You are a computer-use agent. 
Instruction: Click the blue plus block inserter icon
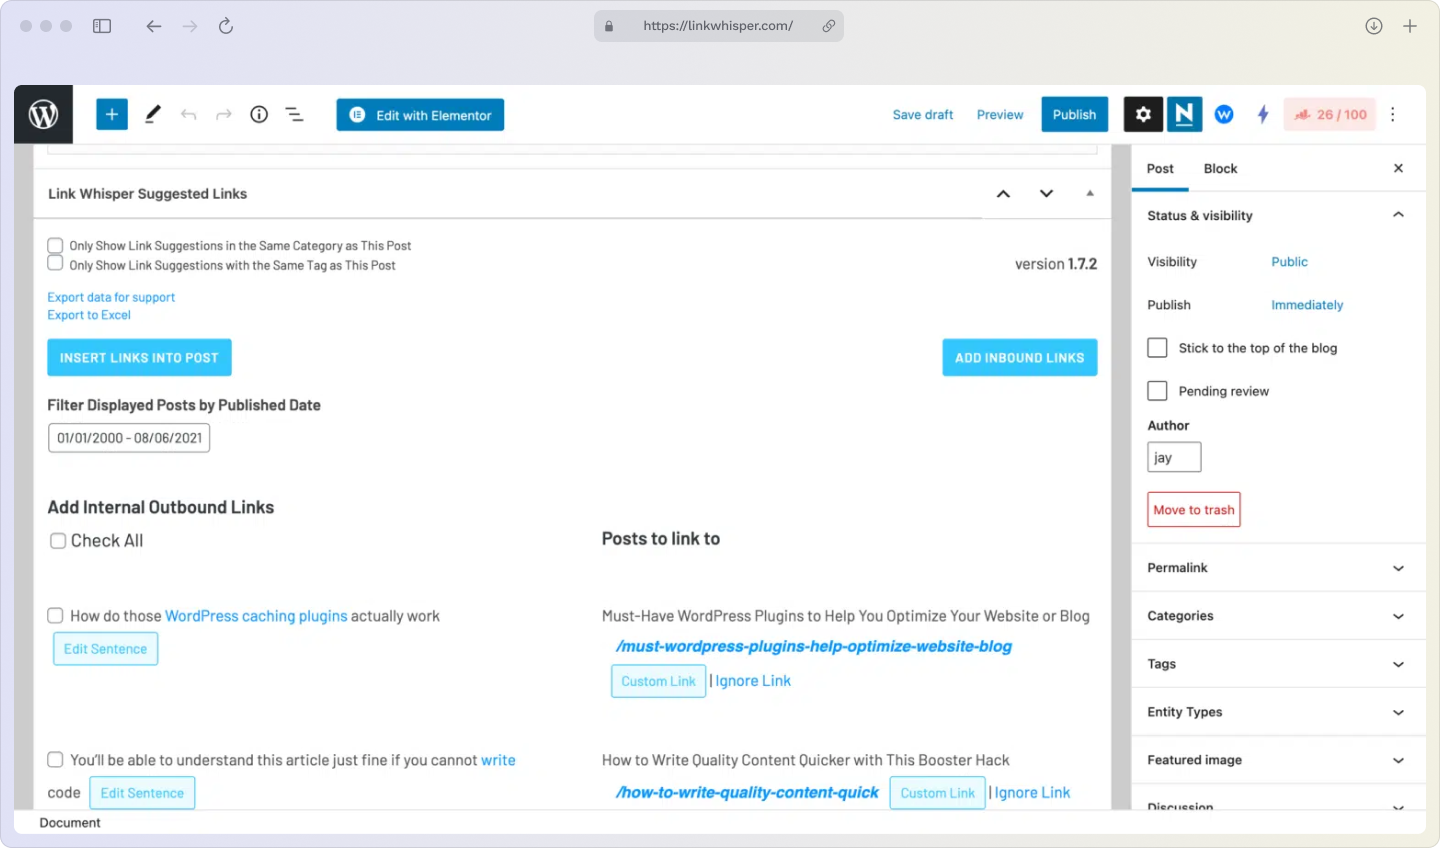(x=112, y=115)
